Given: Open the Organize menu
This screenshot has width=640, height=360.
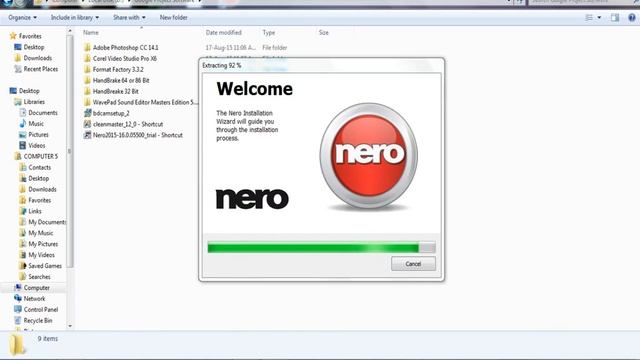Looking at the screenshot, I should pos(22,18).
